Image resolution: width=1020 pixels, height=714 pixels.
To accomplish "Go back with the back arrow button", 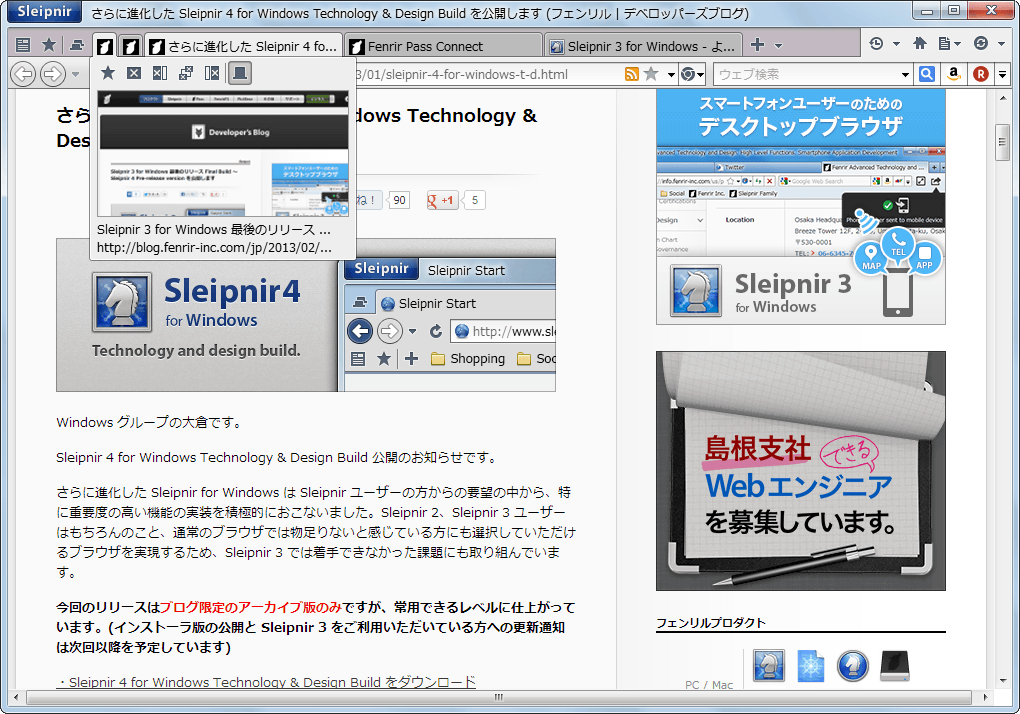I will pyautogui.click(x=23, y=74).
